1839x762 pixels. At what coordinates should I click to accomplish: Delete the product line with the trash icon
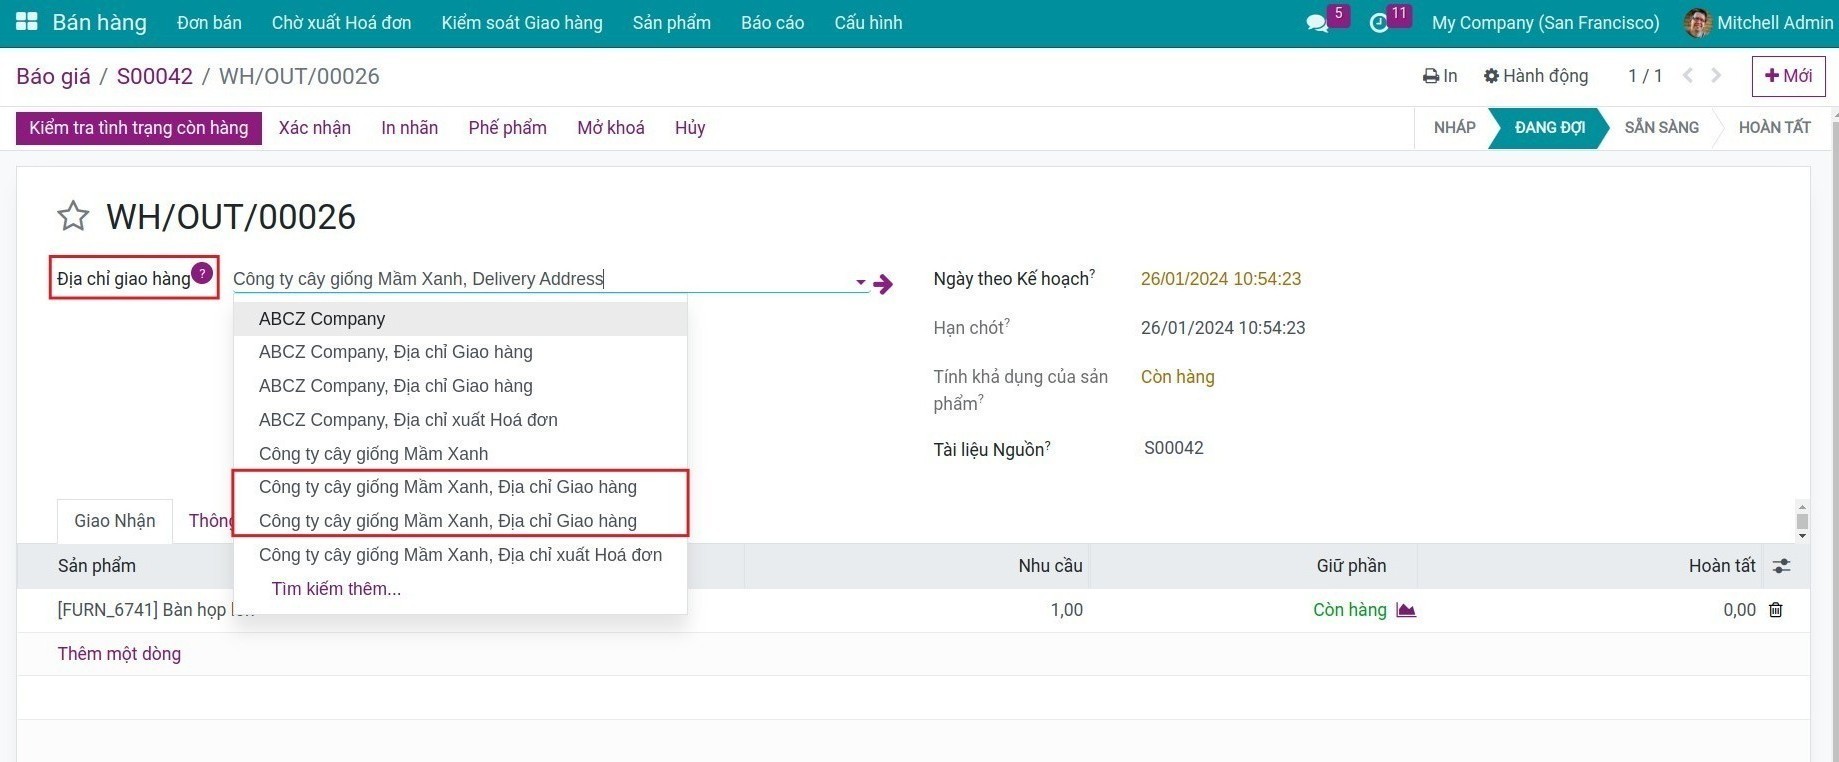point(1775,610)
